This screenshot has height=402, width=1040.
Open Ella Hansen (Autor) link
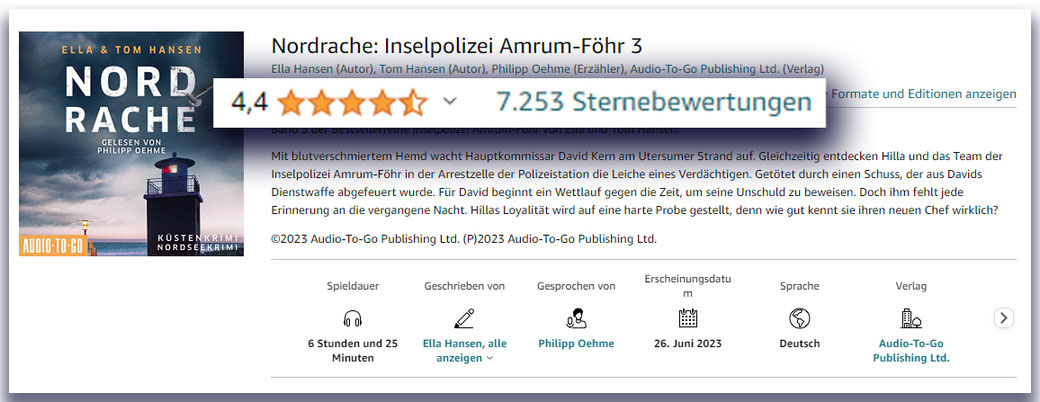click(x=316, y=68)
